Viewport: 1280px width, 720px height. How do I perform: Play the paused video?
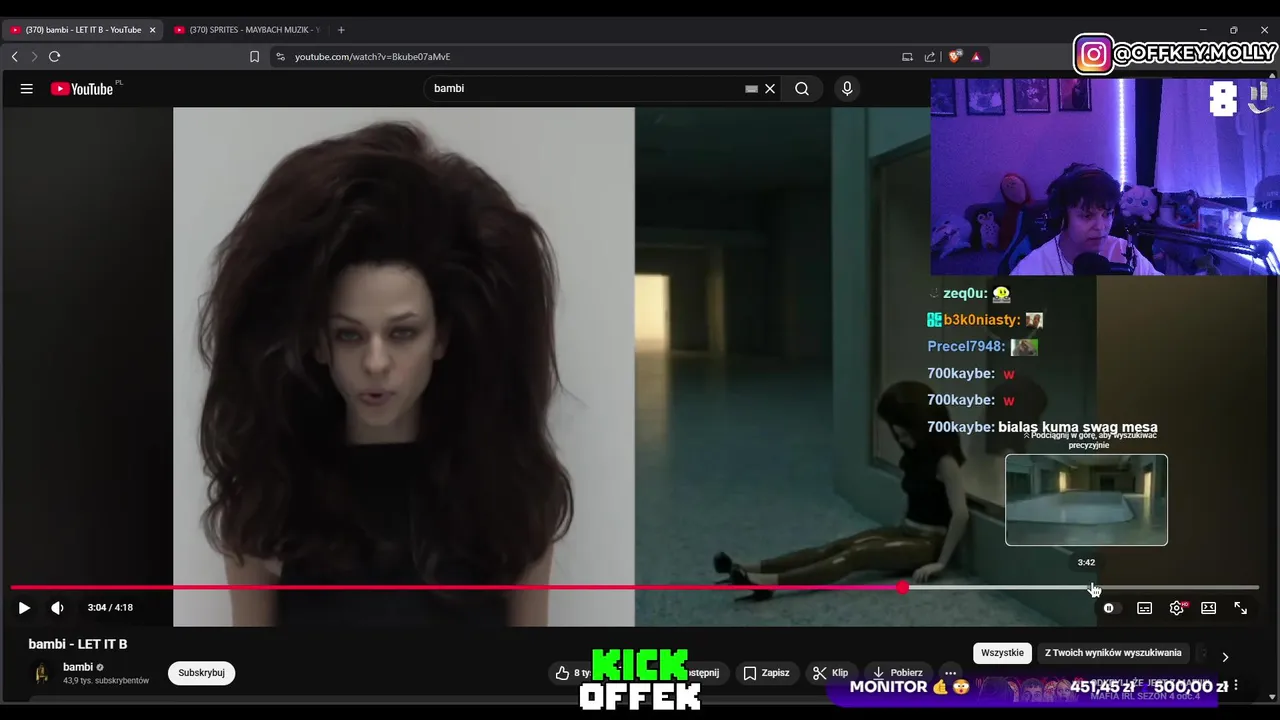24,607
